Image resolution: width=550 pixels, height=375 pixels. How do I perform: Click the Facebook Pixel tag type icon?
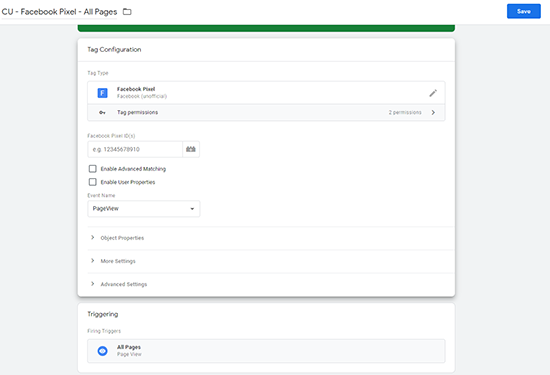pos(102,93)
